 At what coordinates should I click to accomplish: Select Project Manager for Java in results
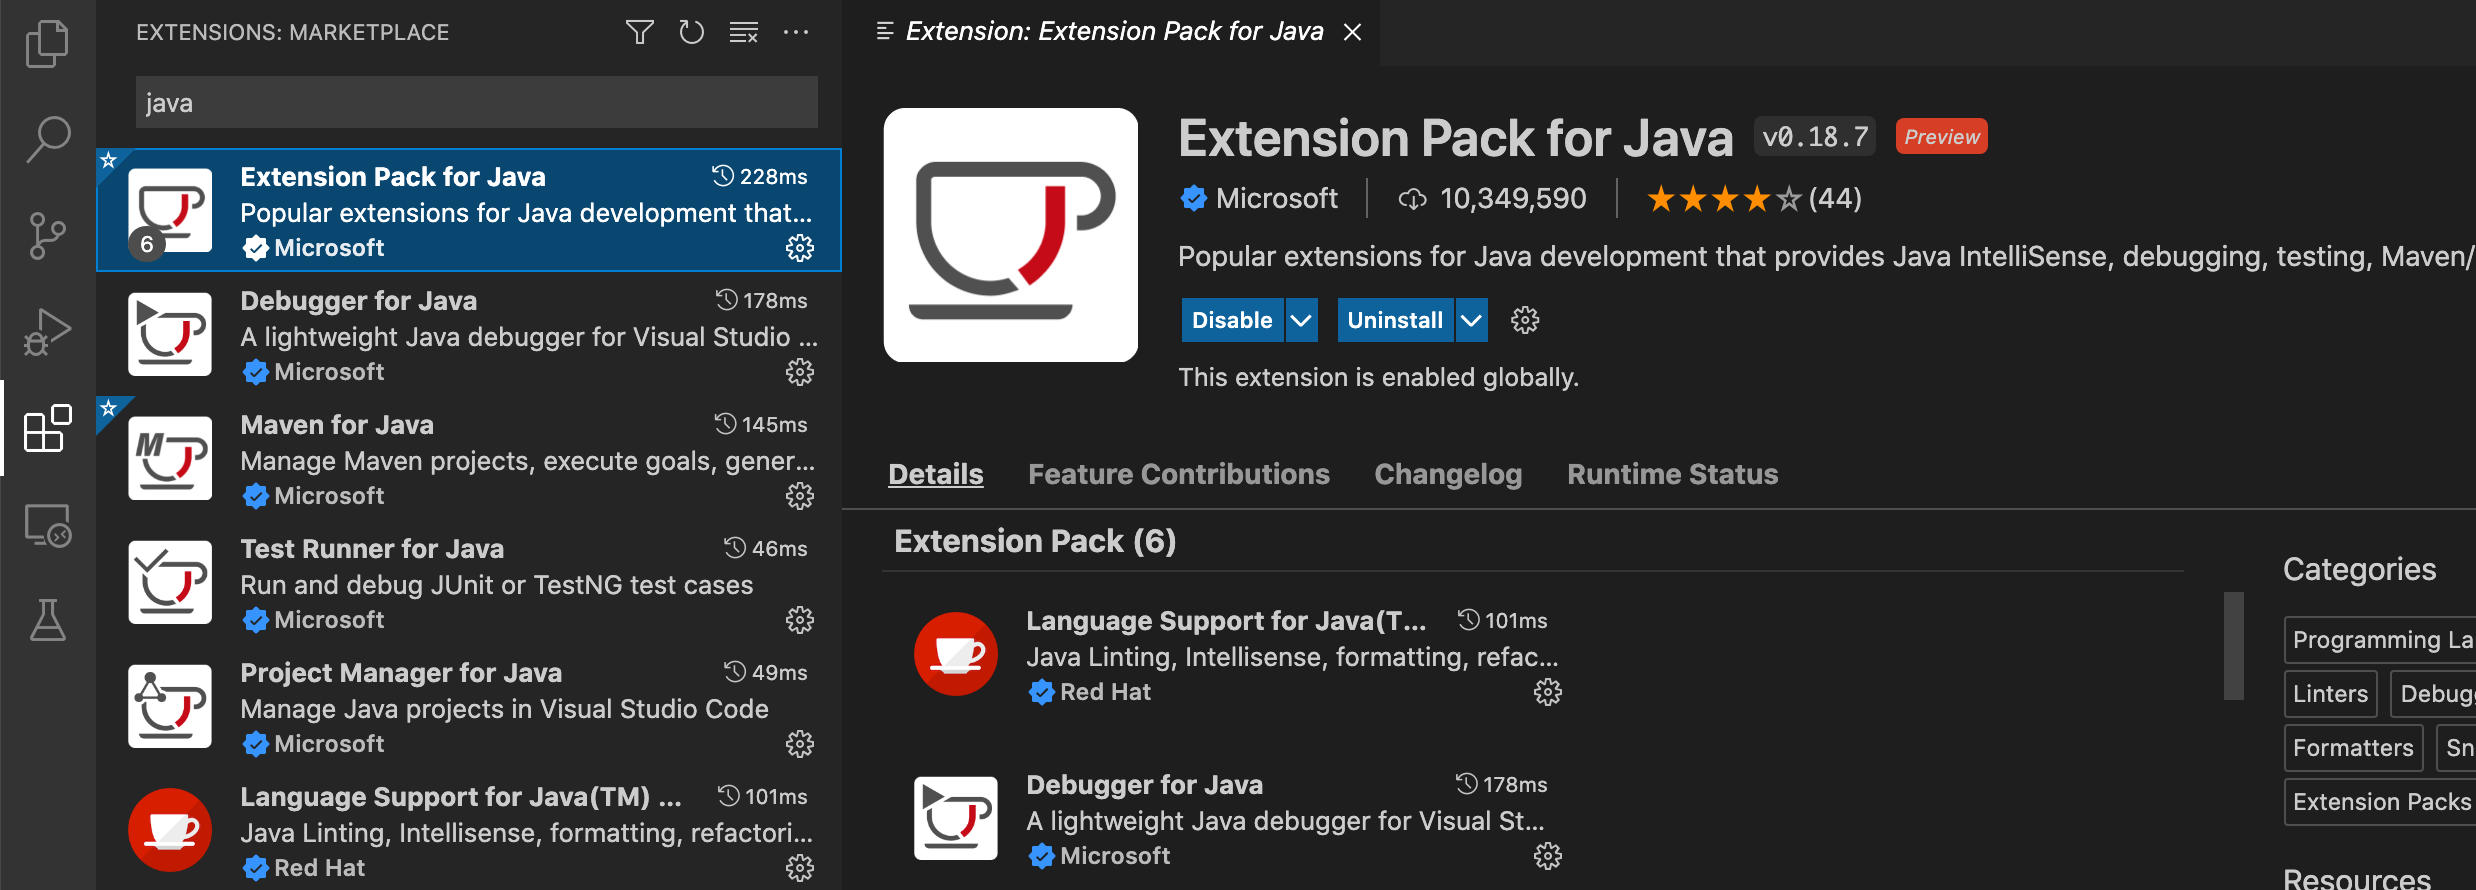pyautogui.click(x=469, y=706)
